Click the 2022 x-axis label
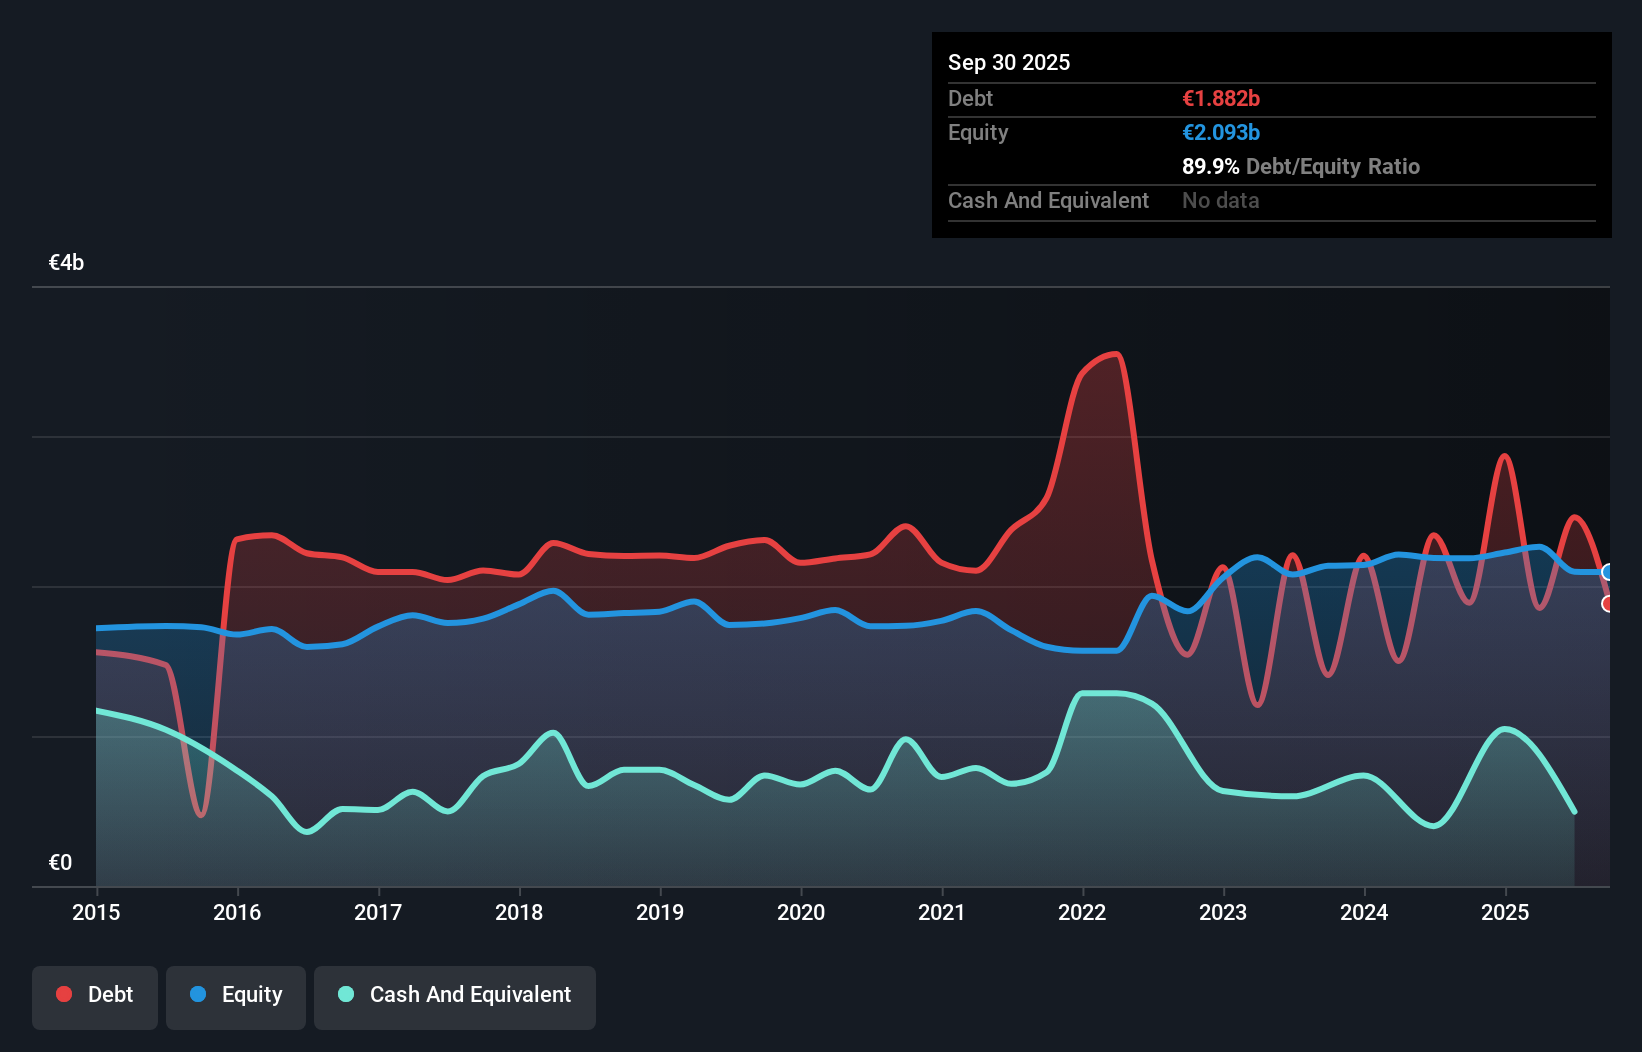Viewport: 1642px width, 1052px height. [x=1082, y=912]
